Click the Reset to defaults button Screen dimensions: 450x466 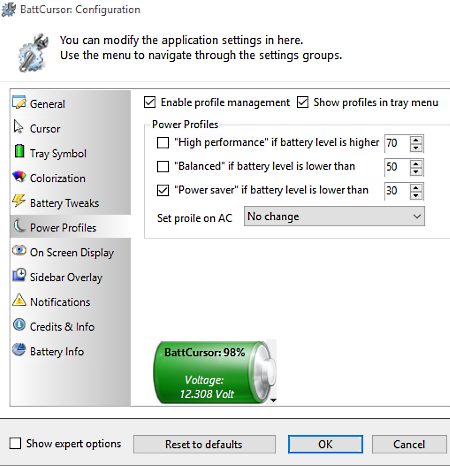[204, 444]
